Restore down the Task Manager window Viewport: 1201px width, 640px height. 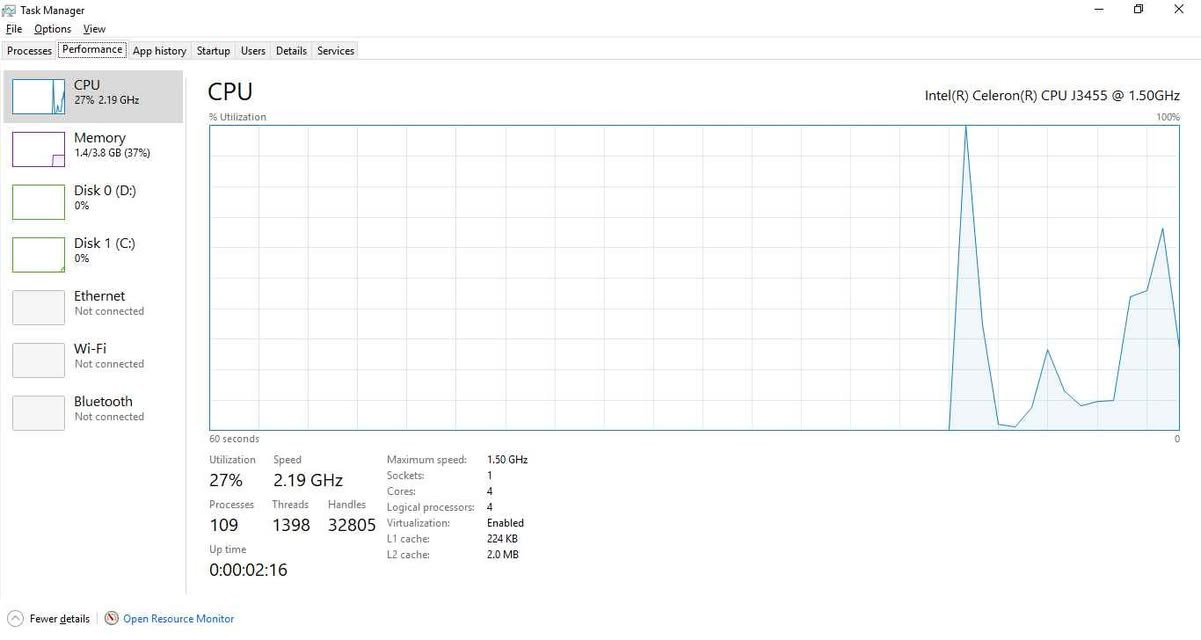tap(1138, 10)
